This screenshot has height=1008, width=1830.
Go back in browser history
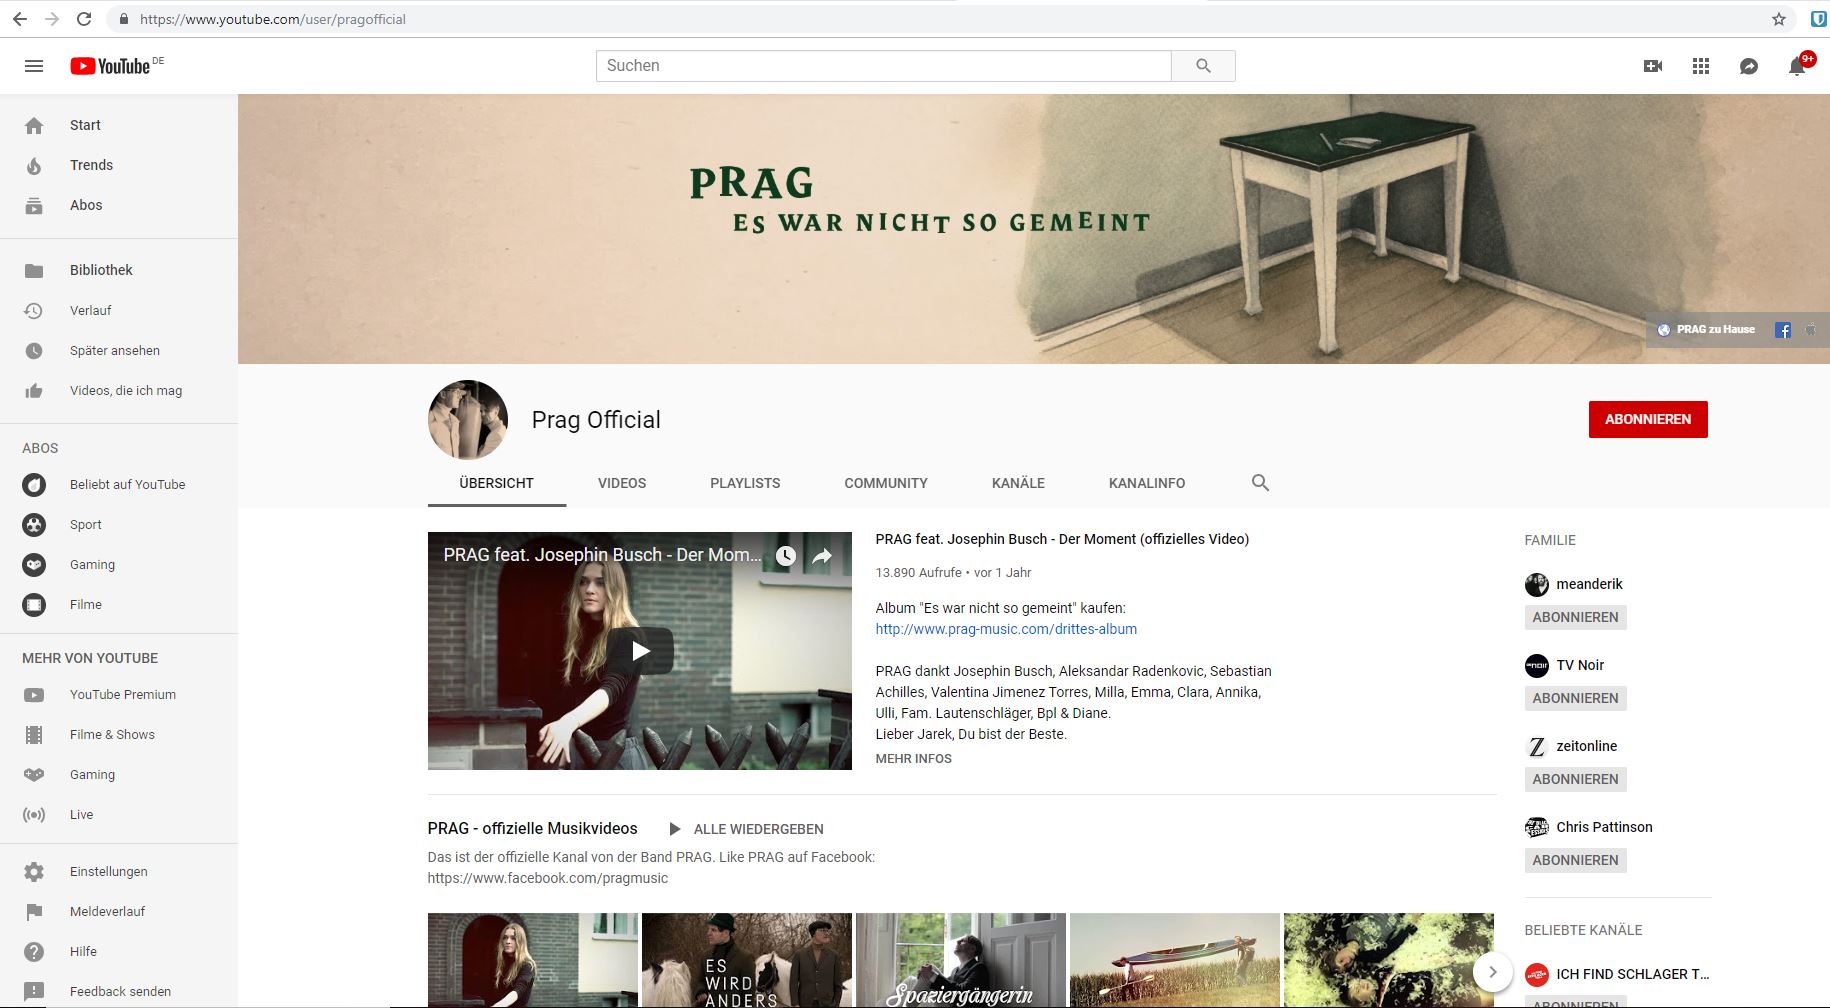pyautogui.click(x=20, y=19)
